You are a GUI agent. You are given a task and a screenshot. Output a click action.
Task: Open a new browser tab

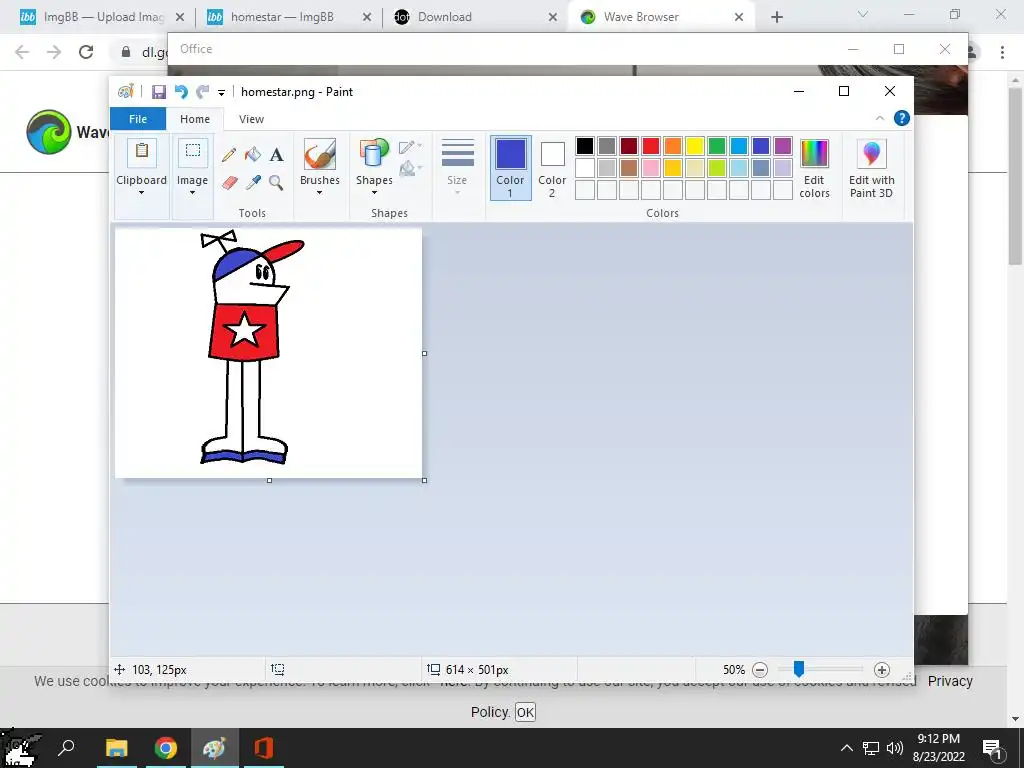click(x=776, y=17)
